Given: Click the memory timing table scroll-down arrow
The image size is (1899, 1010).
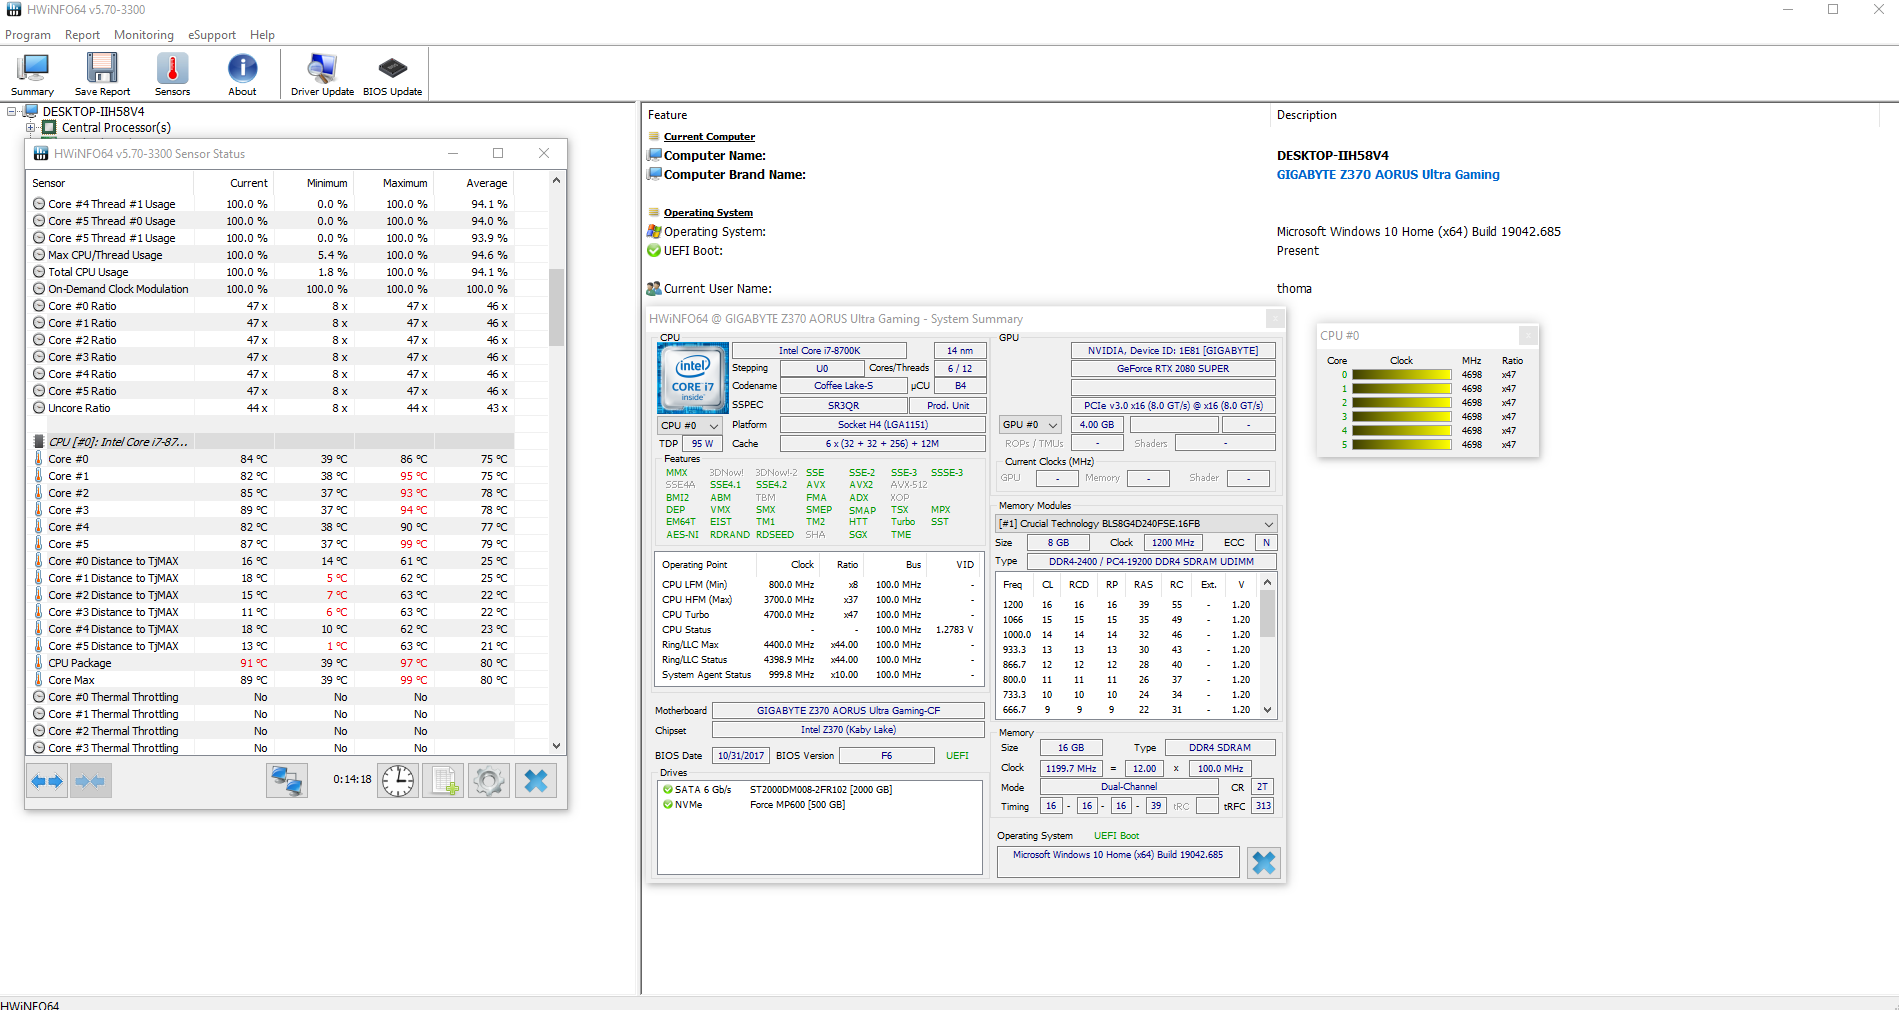Looking at the screenshot, I should coord(1267,710).
